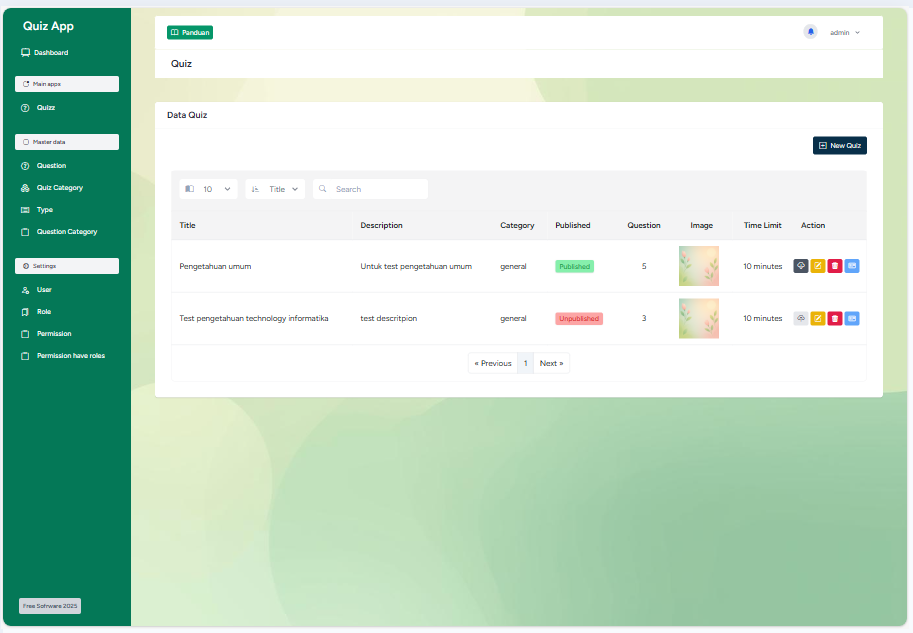This screenshot has width=913, height=633.
Task: Create a quiz with New Quiz button
Action: (x=840, y=146)
